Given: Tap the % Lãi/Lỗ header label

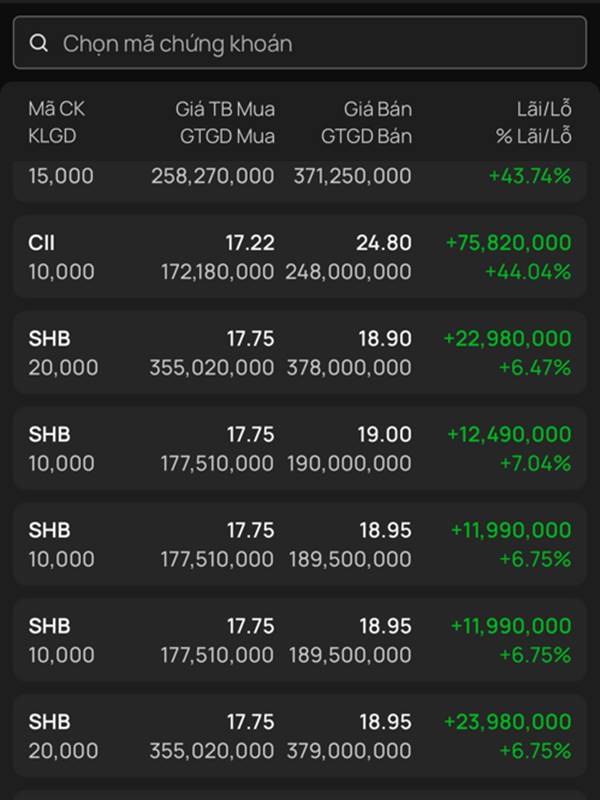Looking at the screenshot, I should point(534,136).
